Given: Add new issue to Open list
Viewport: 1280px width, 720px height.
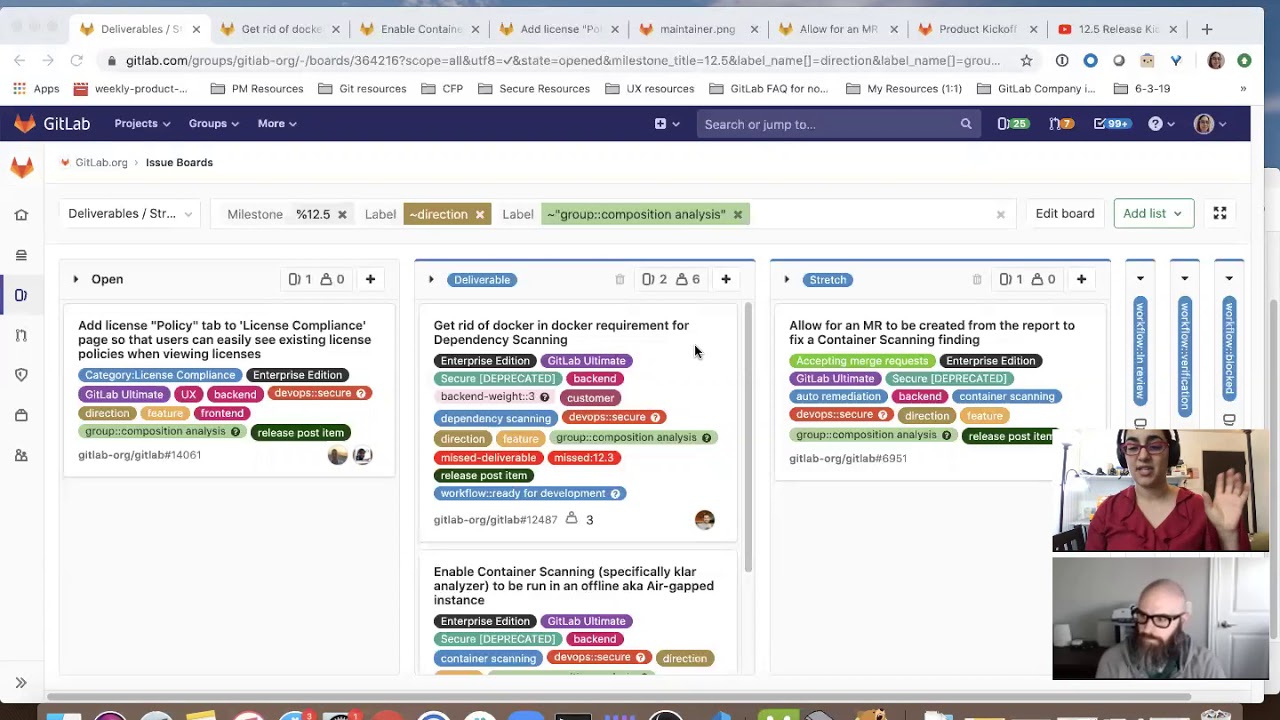Looking at the screenshot, I should click(370, 279).
